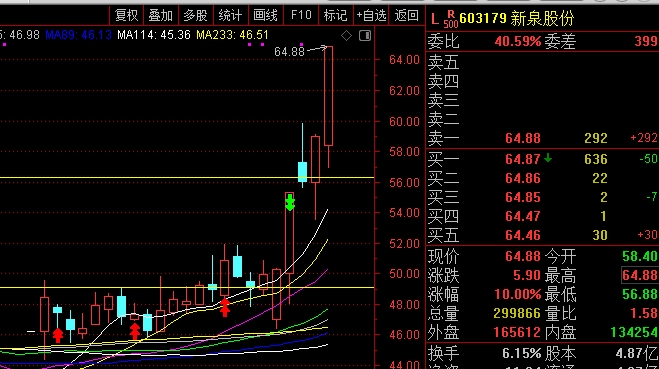
Task: Click the 涨幅 value 10.00%
Action: pos(518,294)
